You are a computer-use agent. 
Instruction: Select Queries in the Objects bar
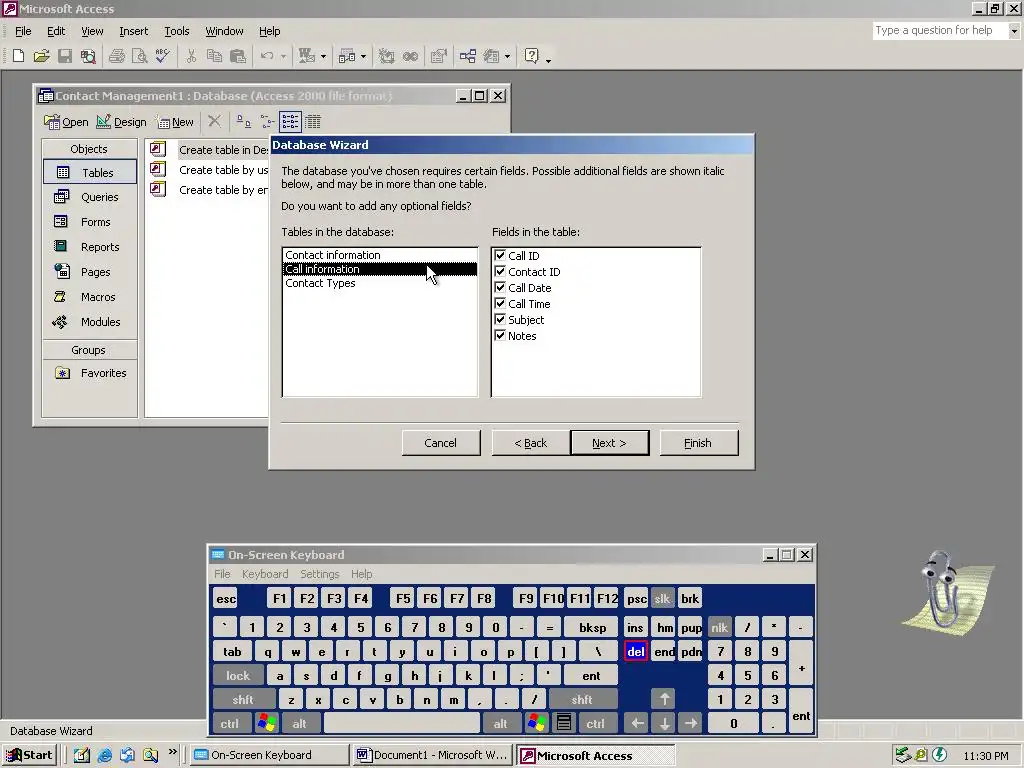pyautogui.click(x=89, y=197)
